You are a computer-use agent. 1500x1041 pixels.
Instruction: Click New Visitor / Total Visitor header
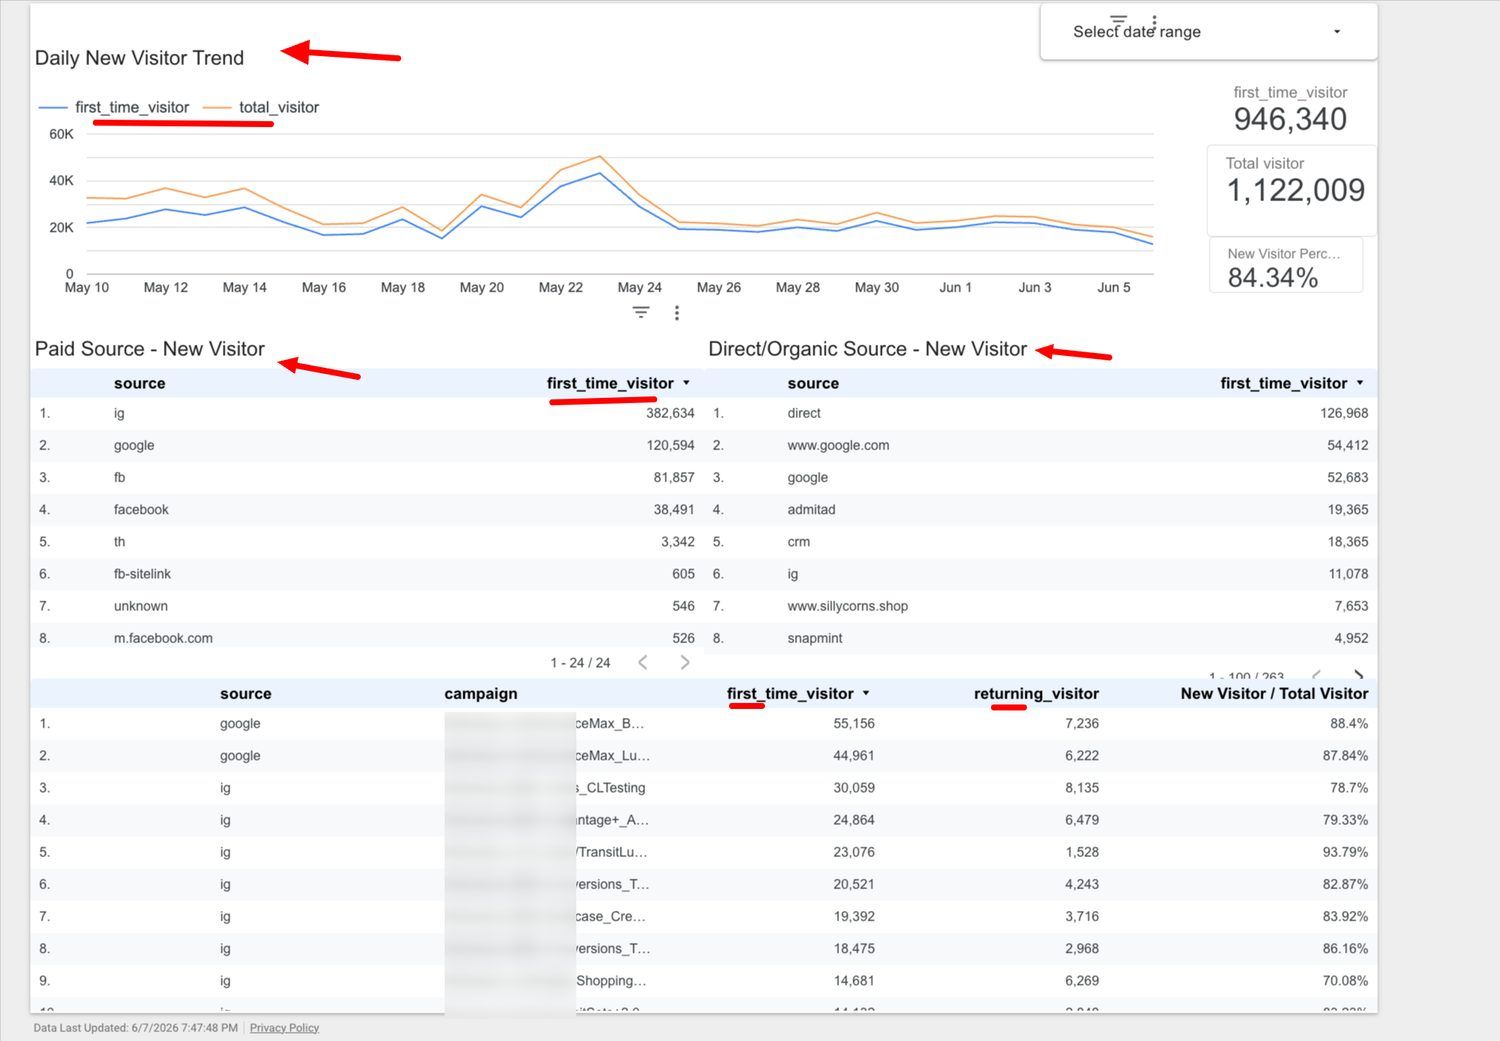[1274, 693]
